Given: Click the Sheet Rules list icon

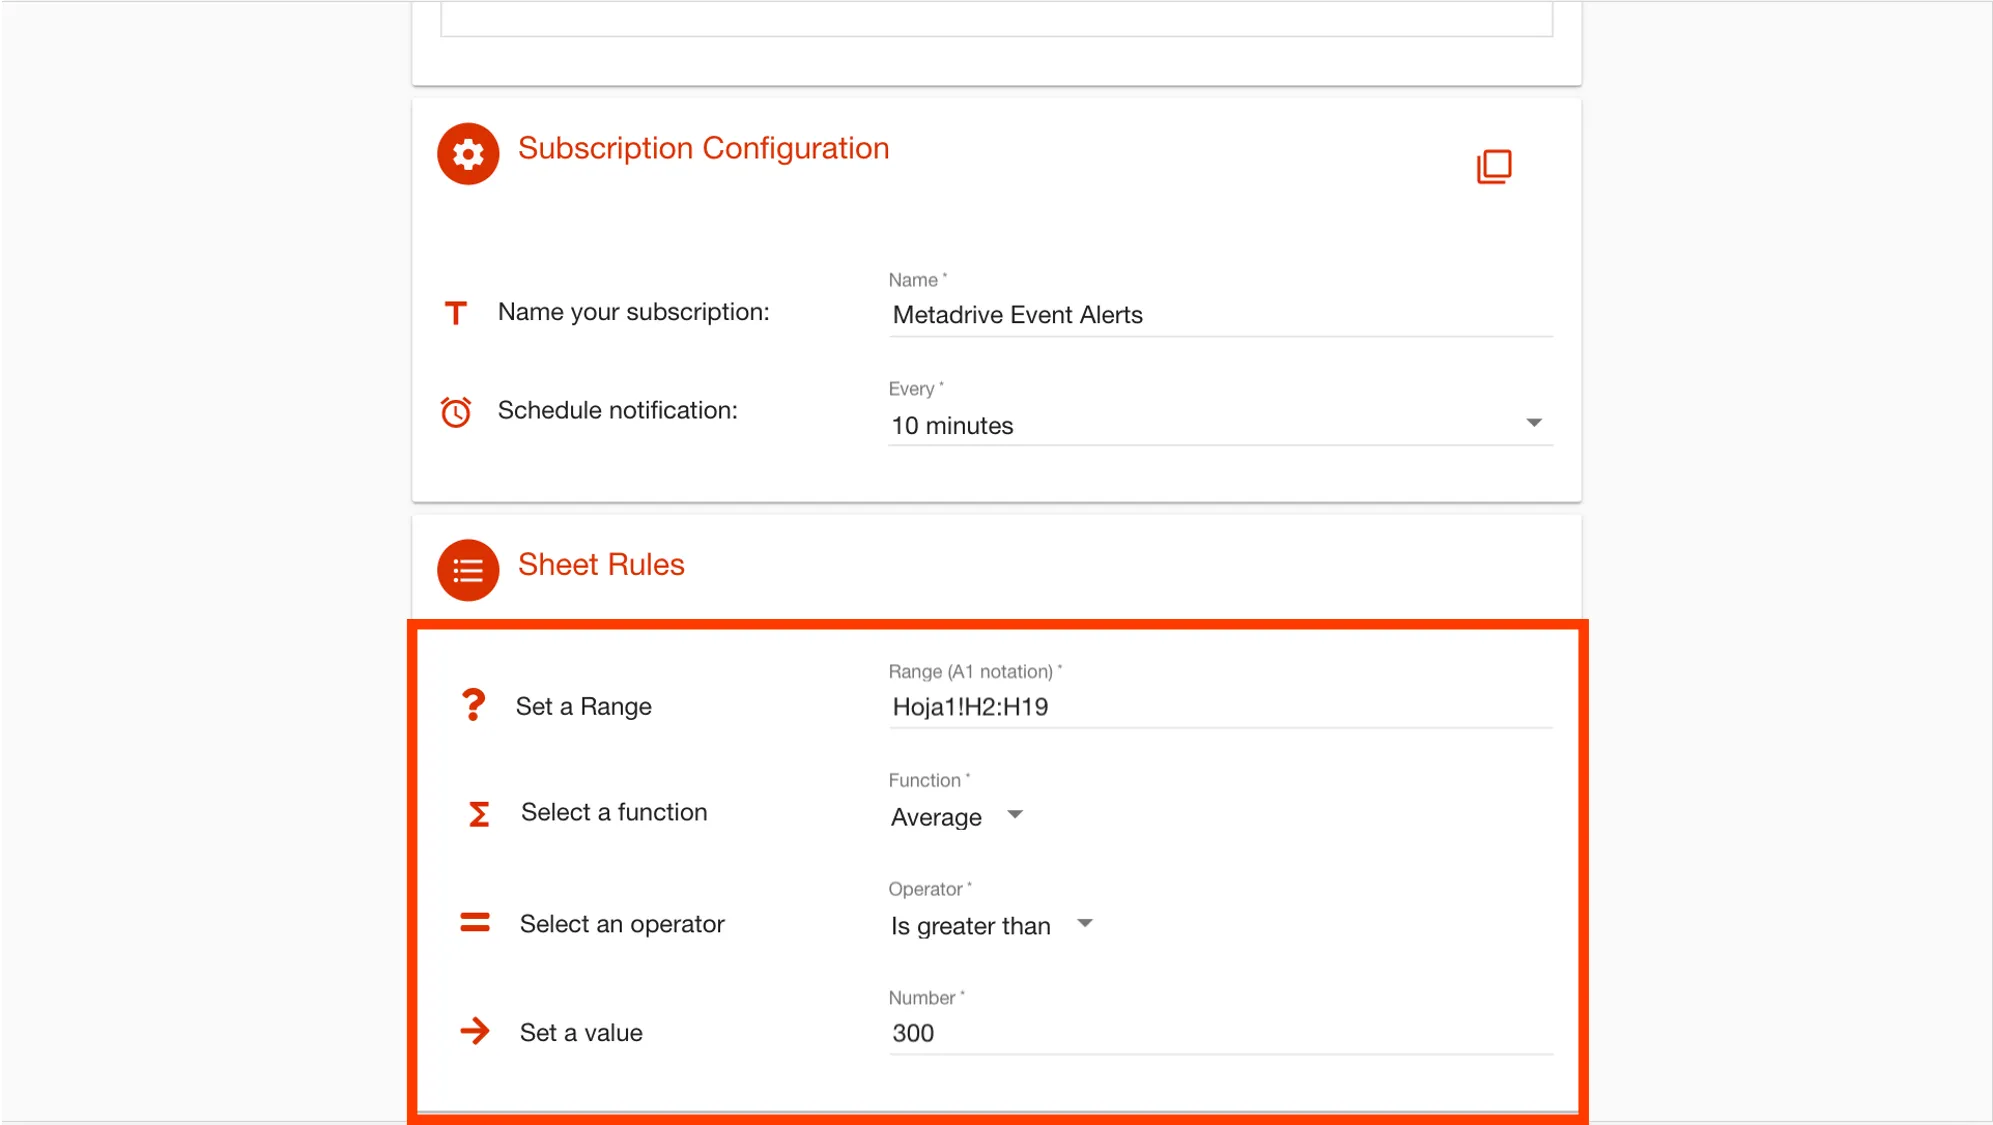Looking at the screenshot, I should 468,570.
